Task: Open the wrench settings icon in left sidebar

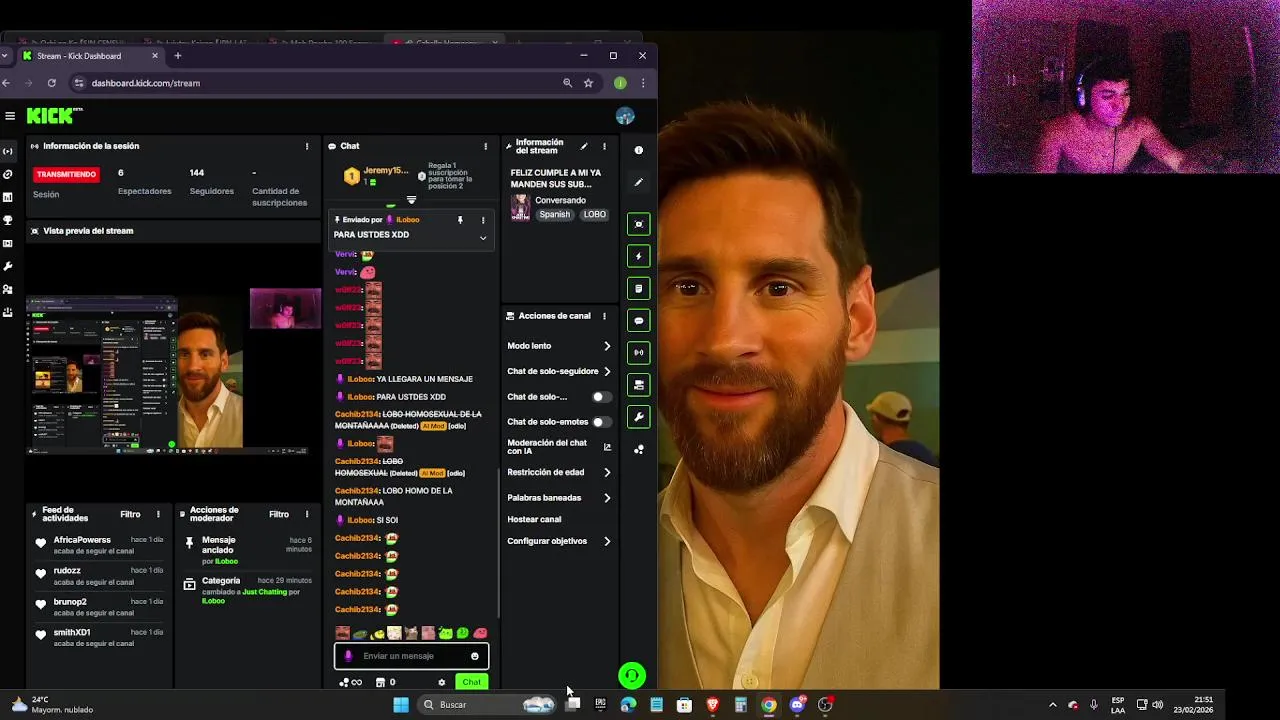Action: 7,266
